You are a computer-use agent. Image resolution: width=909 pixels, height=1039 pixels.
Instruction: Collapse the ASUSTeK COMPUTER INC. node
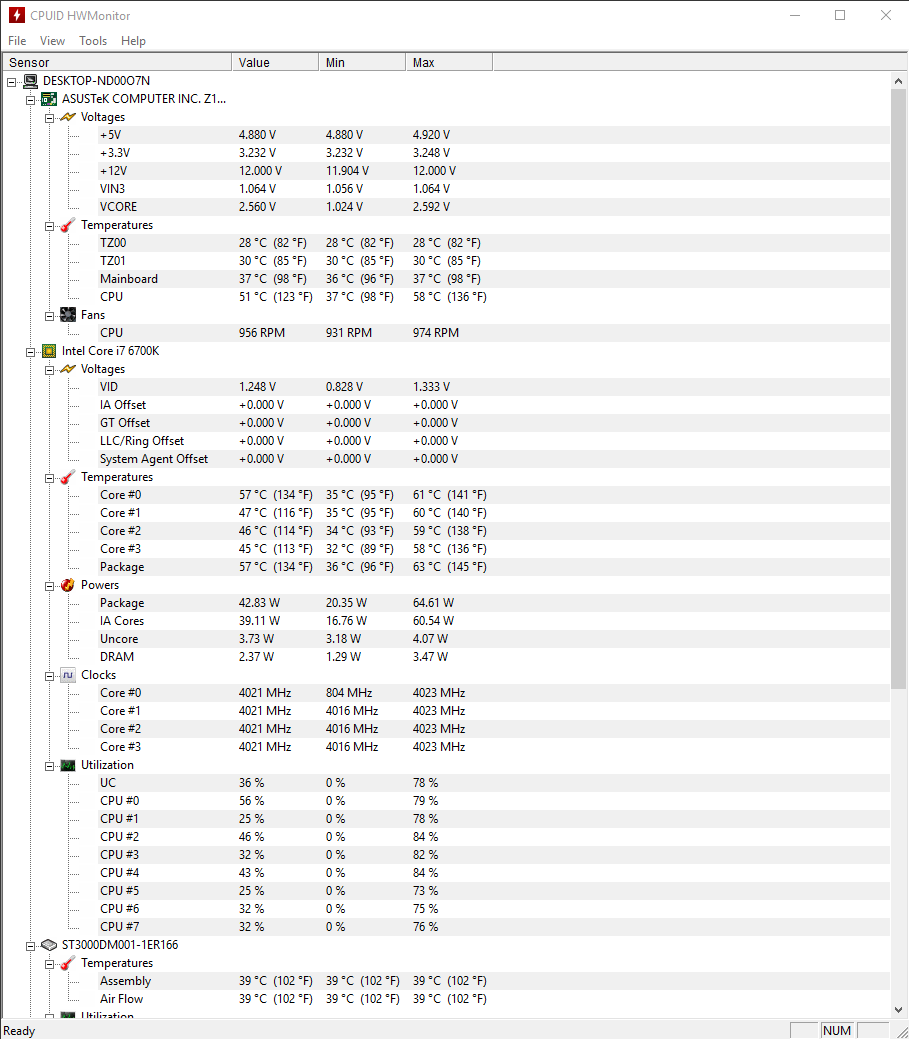click(x=30, y=100)
